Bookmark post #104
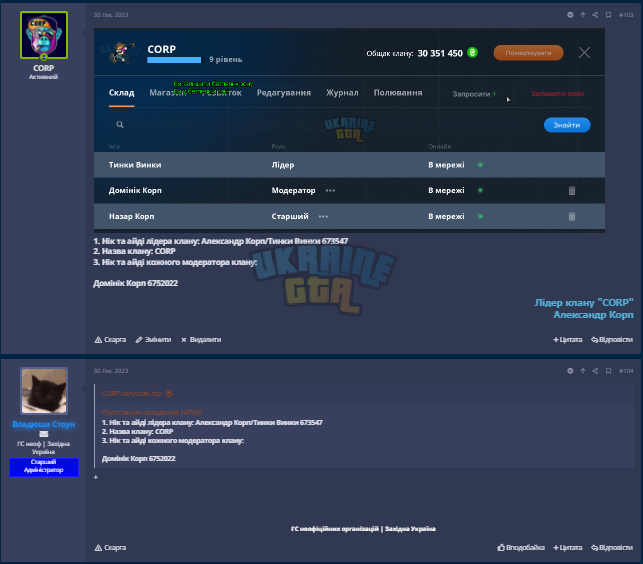The height and width of the screenshot is (564, 643). pos(609,371)
